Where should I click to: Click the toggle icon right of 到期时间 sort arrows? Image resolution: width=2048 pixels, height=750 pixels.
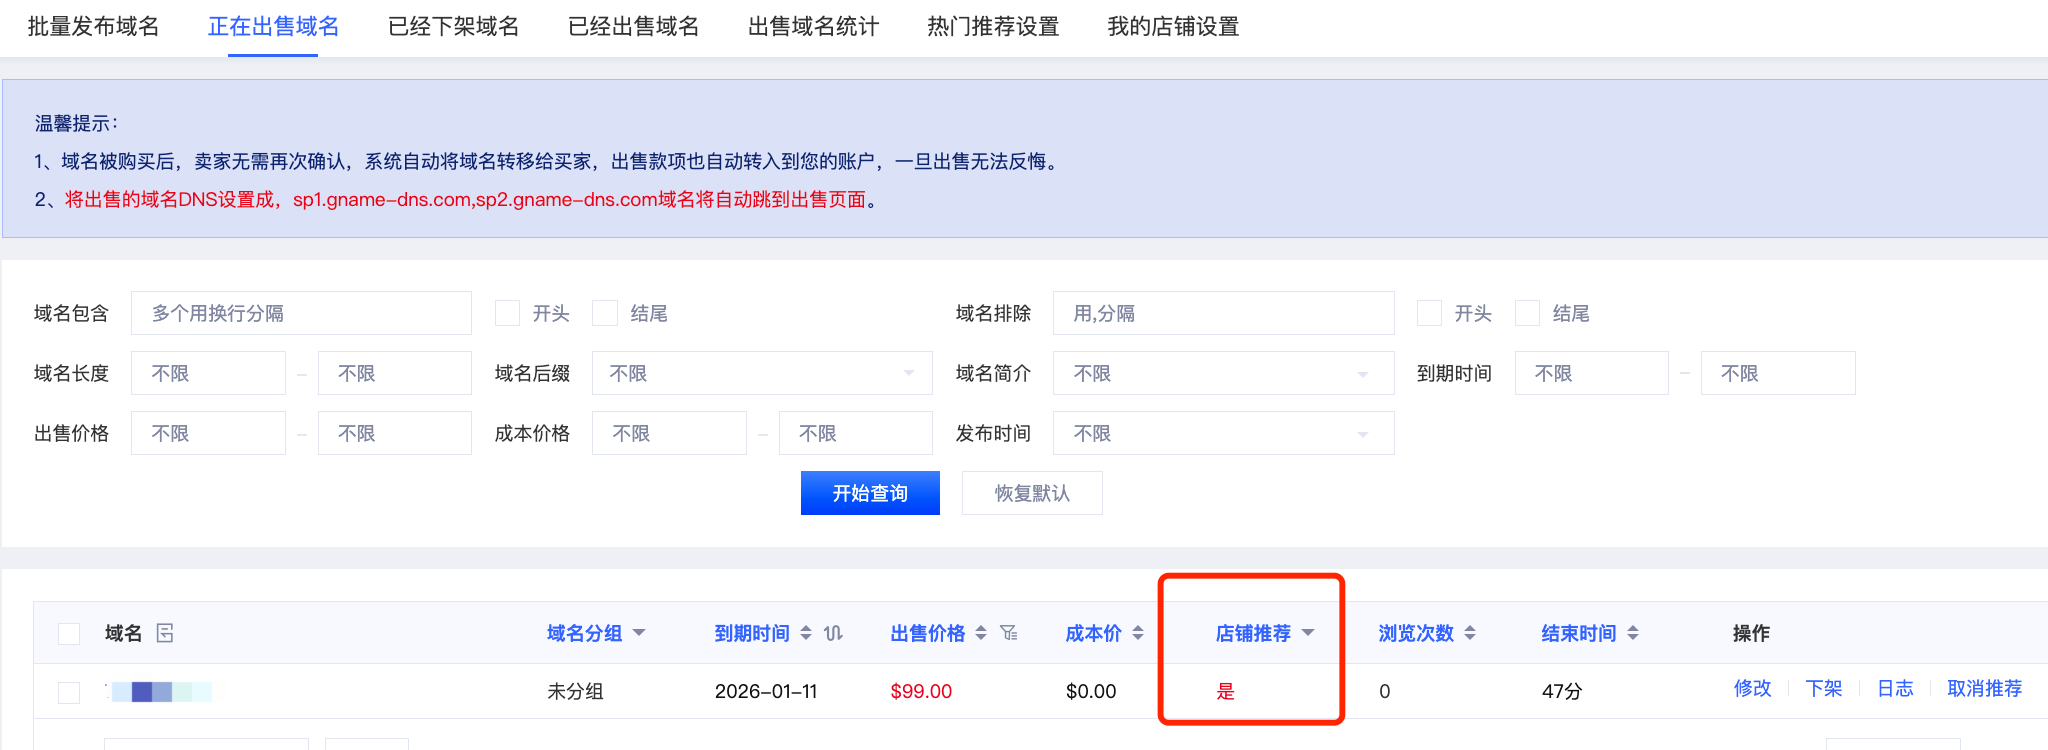(x=833, y=633)
